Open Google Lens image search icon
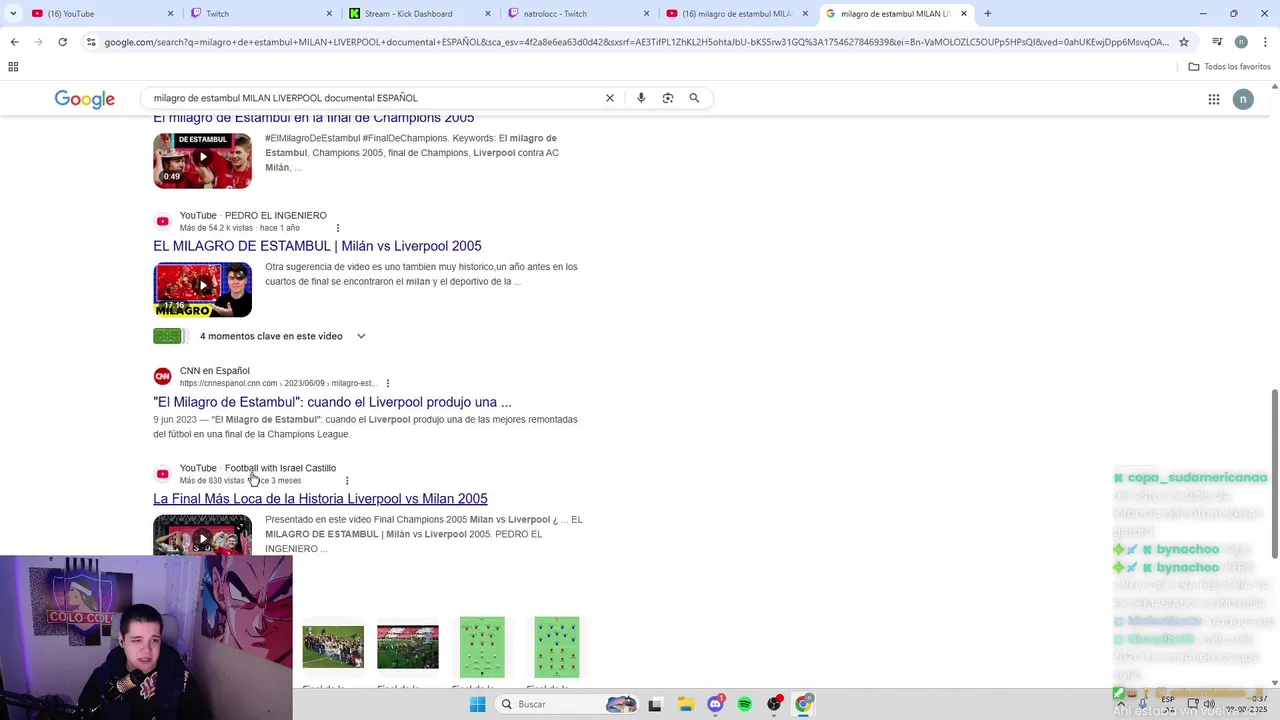This screenshot has width=1280, height=720. click(668, 98)
